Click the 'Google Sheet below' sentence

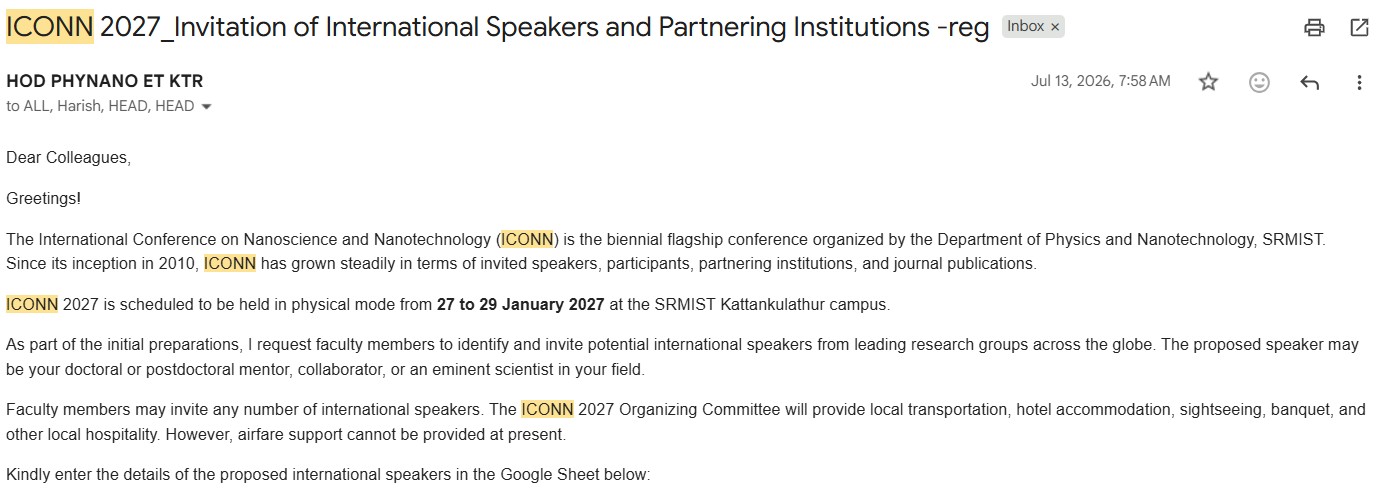tap(328, 474)
